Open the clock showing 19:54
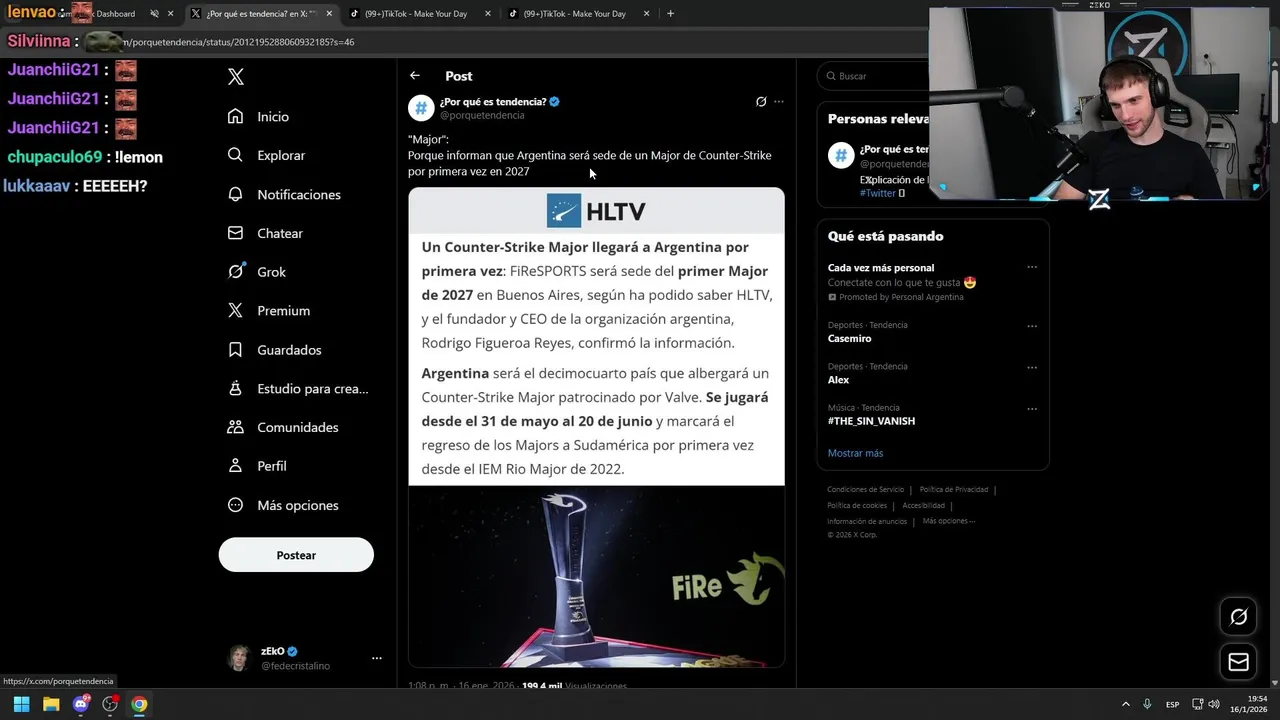The width and height of the screenshot is (1280, 720). pos(1248,704)
